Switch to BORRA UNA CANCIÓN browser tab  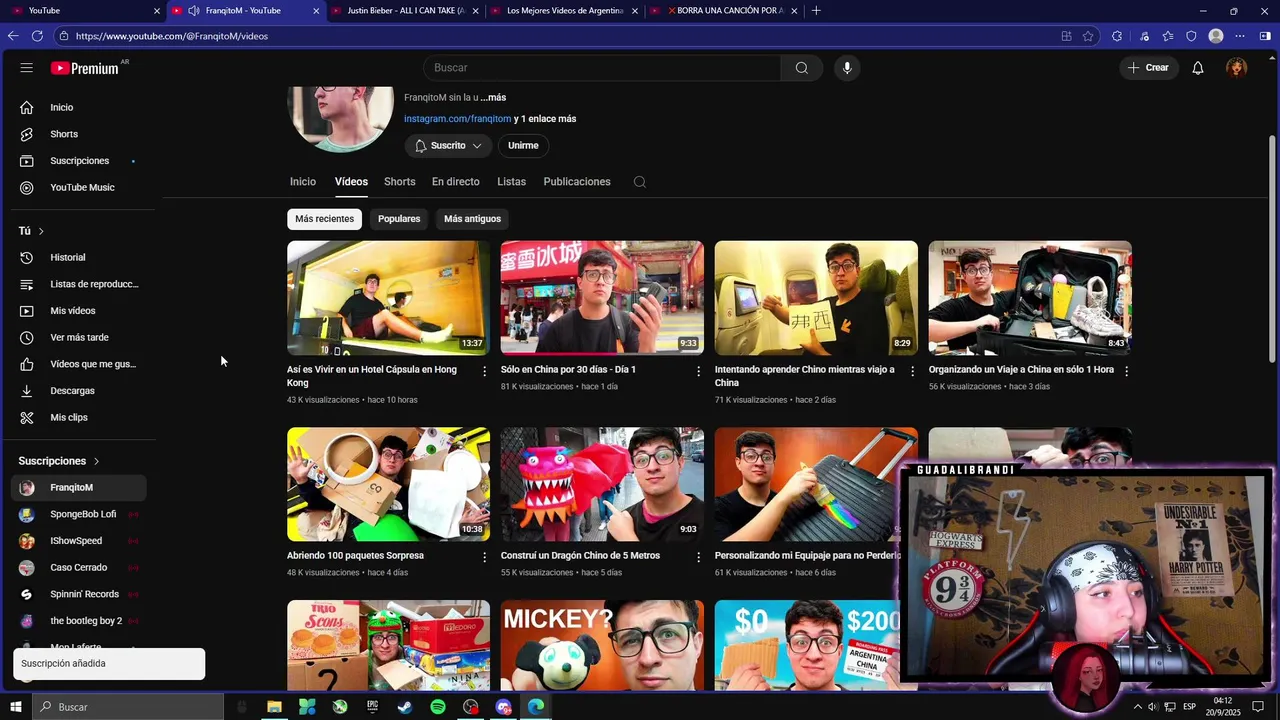726,11
